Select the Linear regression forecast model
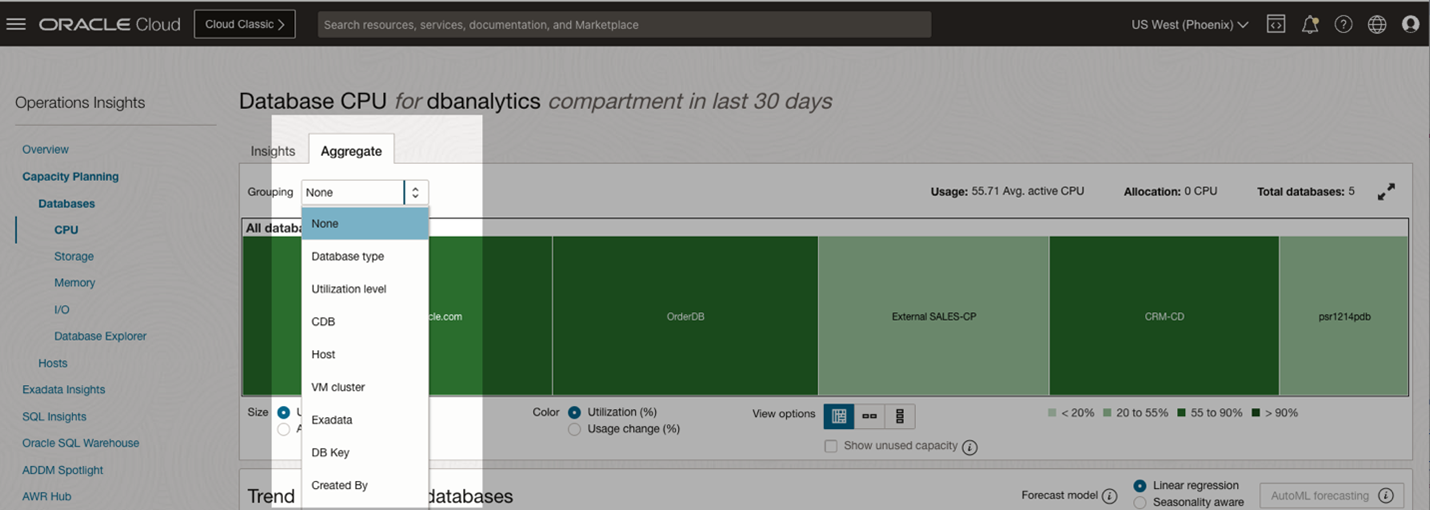 click(1140, 486)
